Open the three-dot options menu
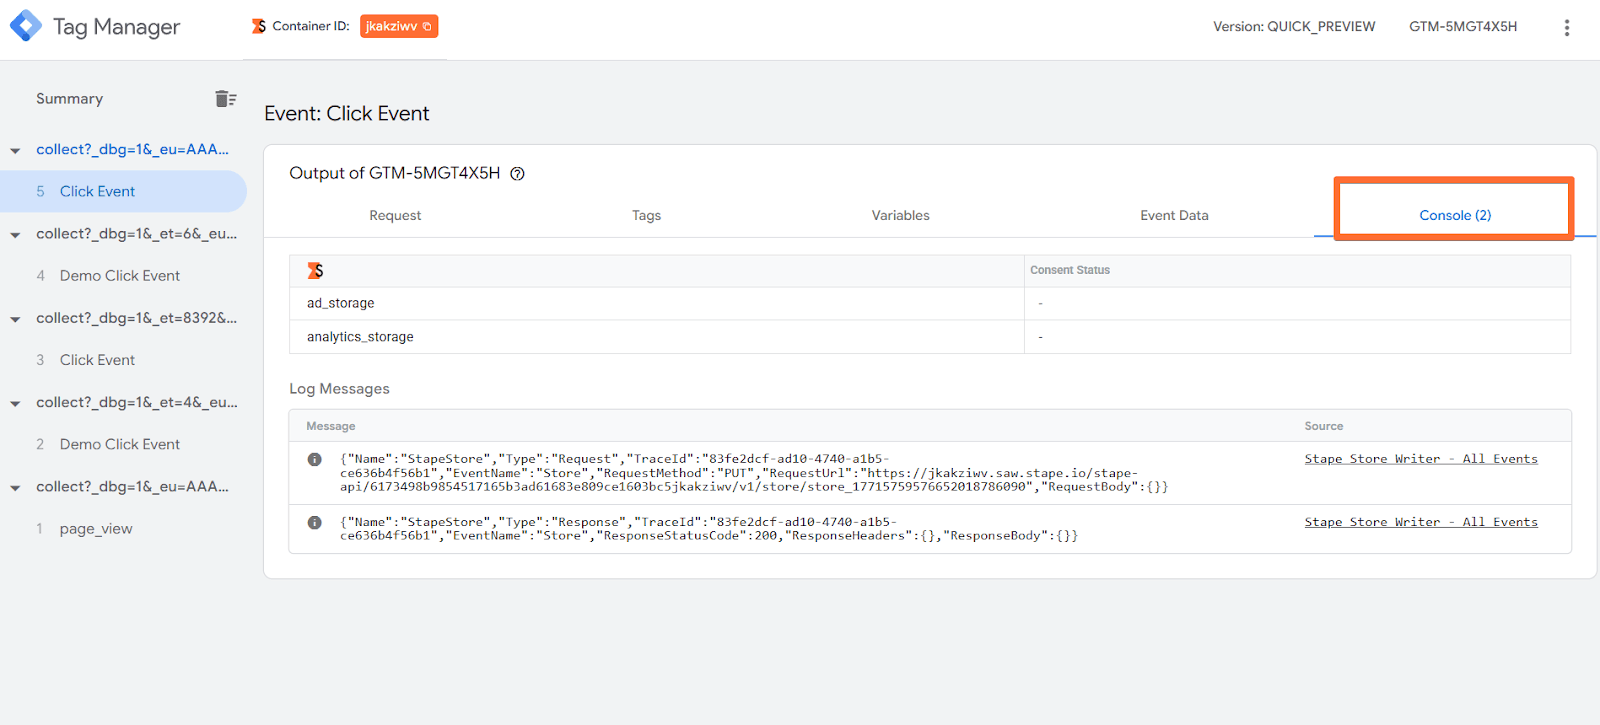This screenshot has width=1600, height=725. click(1566, 28)
